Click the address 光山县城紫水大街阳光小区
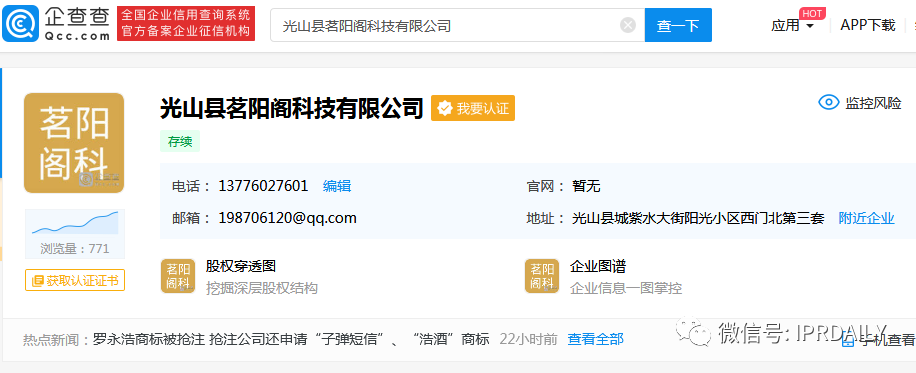Image resolution: width=916 pixels, height=373 pixels. coord(698,219)
